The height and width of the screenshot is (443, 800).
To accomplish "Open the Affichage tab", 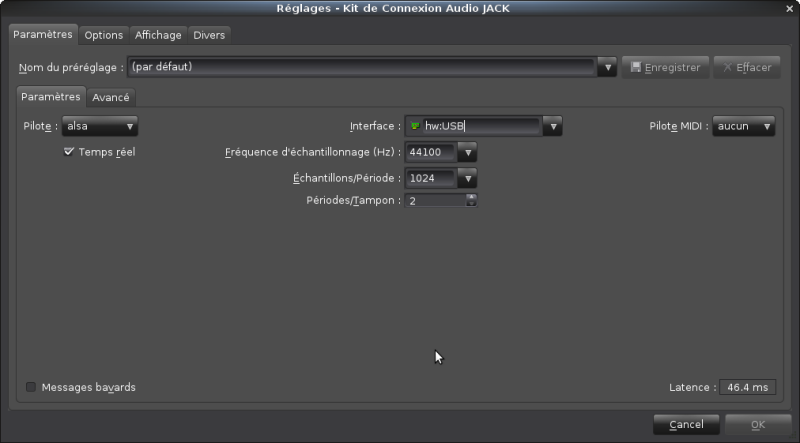I will (158, 35).
